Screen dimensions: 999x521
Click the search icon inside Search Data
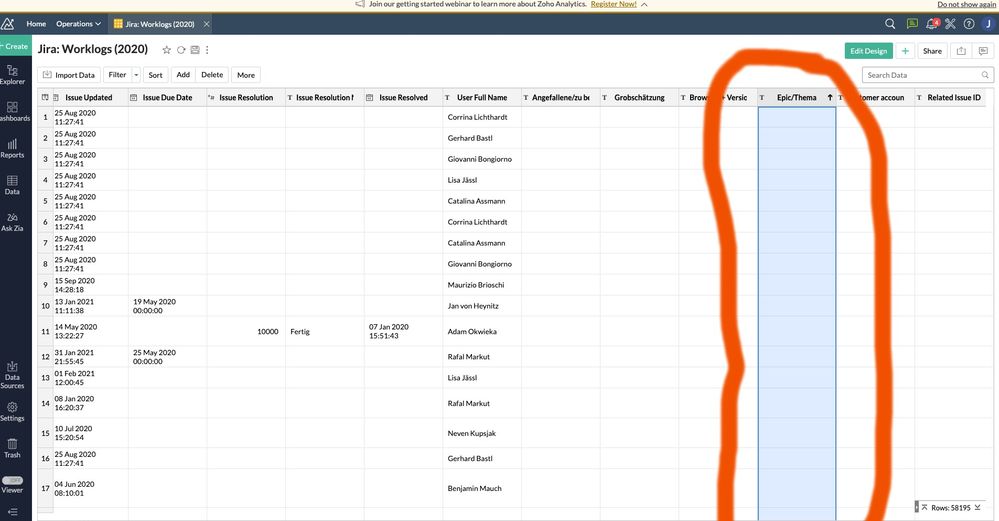tap(985, 75)
